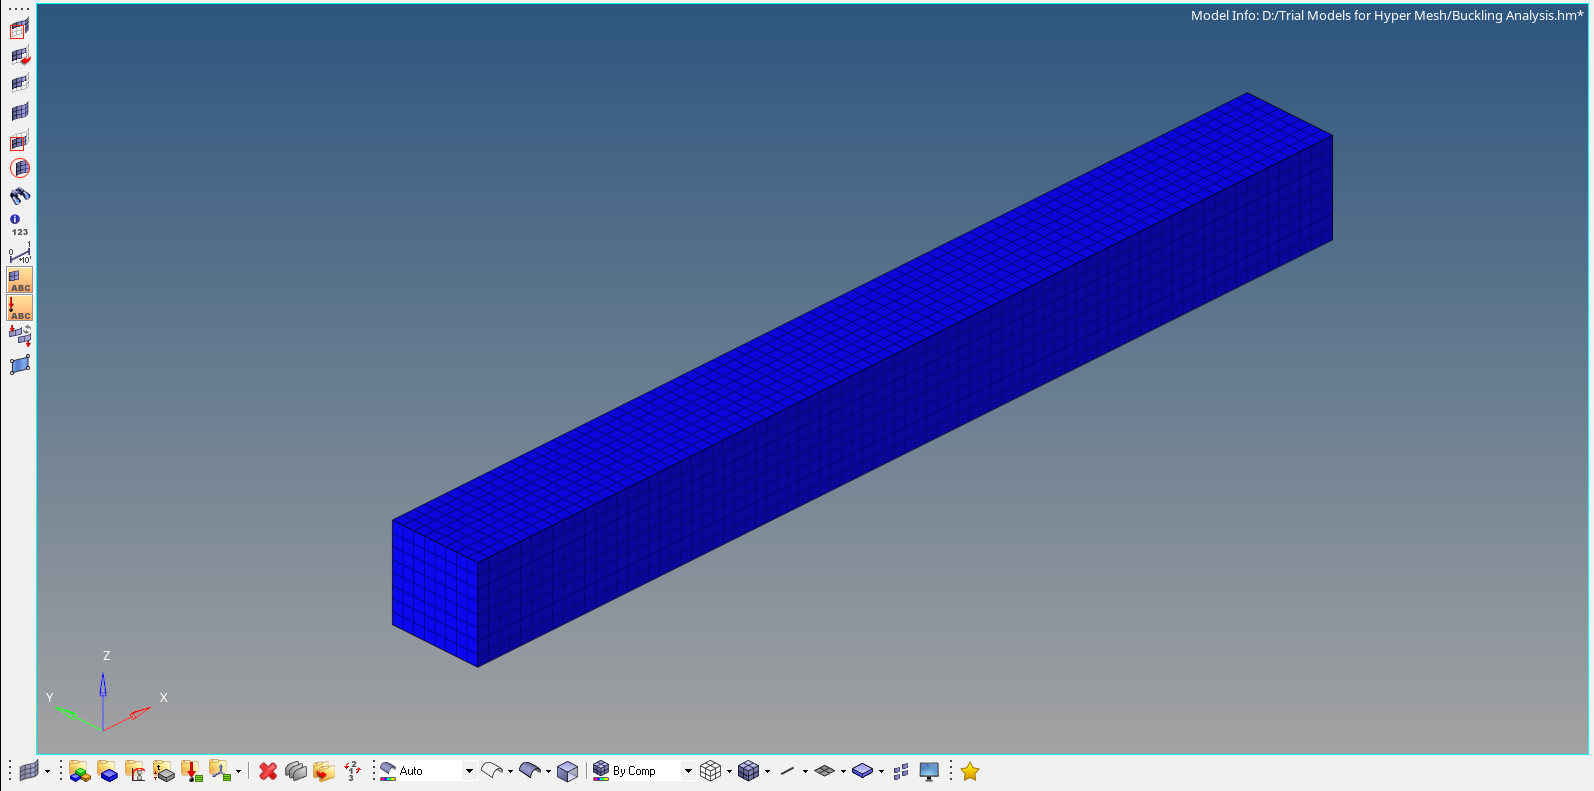Click the Components collector icon
The image size is (1594, 791).
point(80,771)
